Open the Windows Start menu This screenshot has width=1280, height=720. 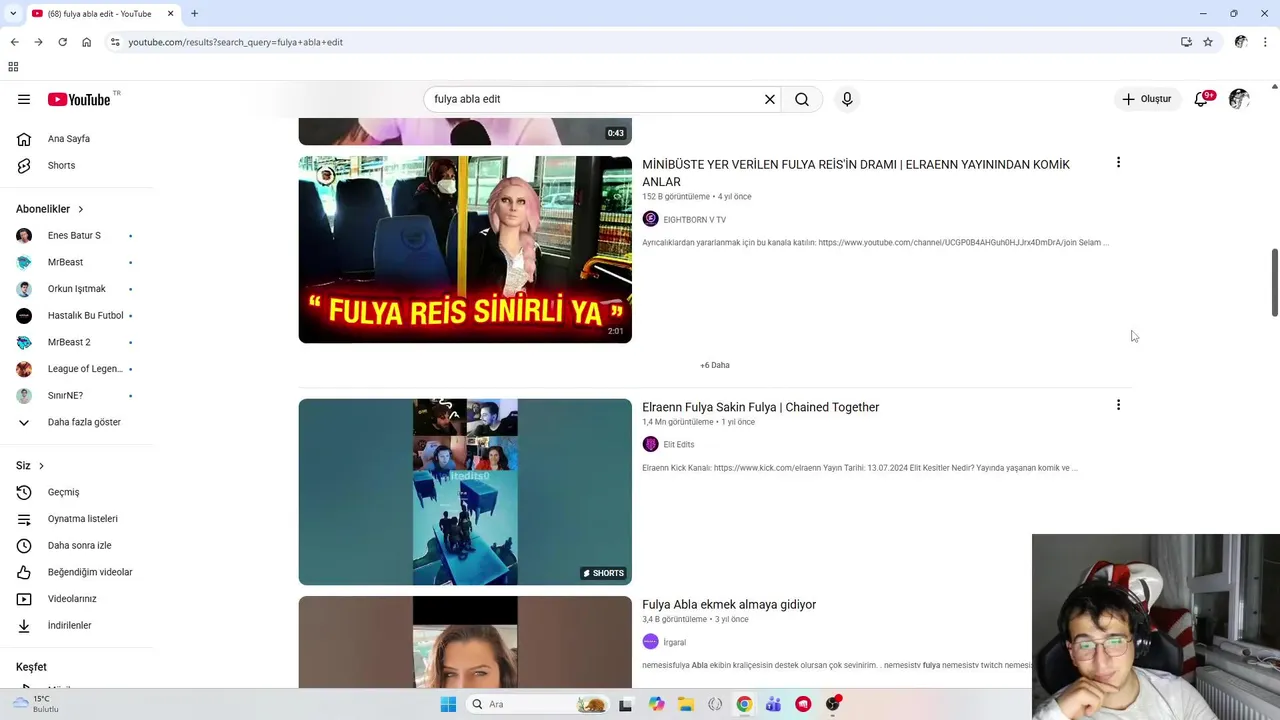tap(448, 704)
